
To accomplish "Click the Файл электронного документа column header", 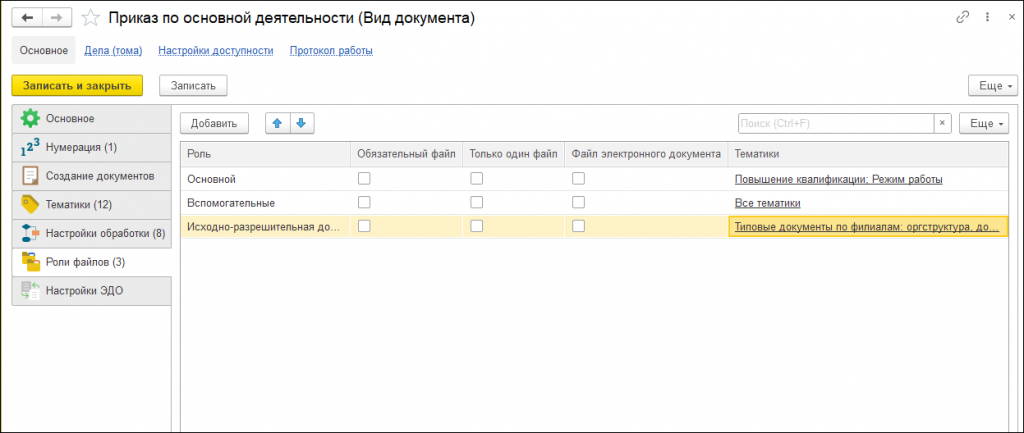I will (646, 153).
